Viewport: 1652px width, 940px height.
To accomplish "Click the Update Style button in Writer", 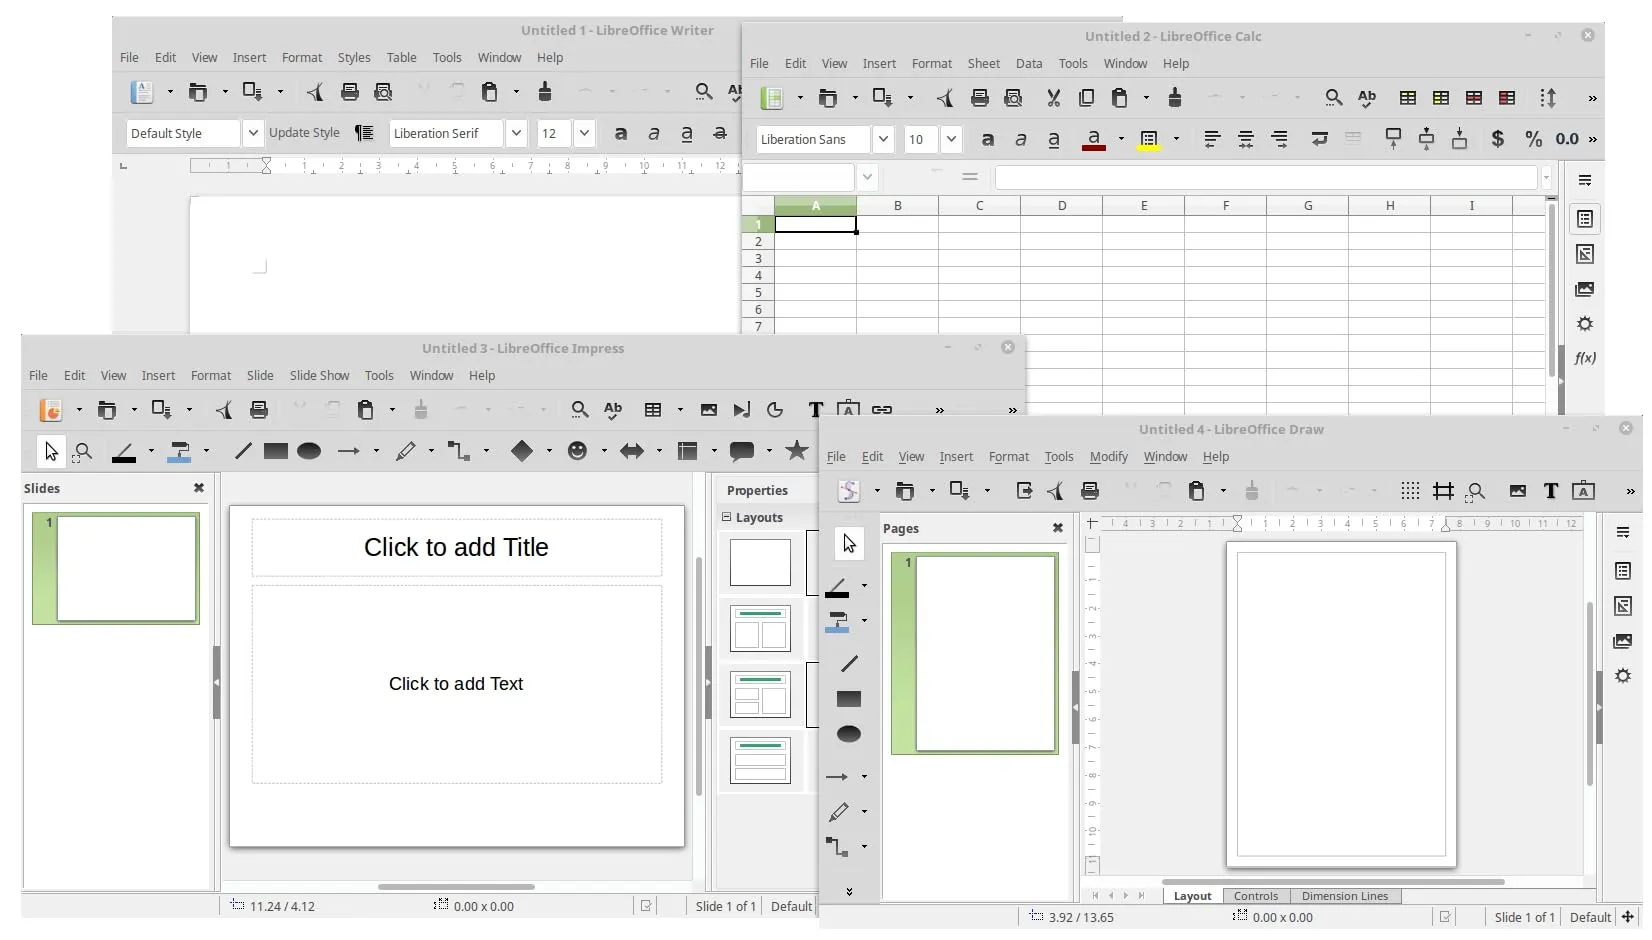I will [x=304, y=133].
